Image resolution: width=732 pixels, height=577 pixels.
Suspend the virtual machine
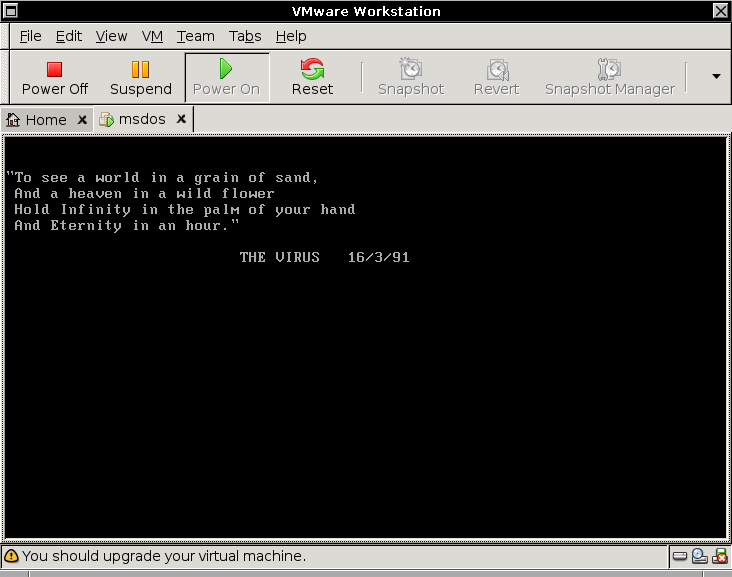pos(141,78)
